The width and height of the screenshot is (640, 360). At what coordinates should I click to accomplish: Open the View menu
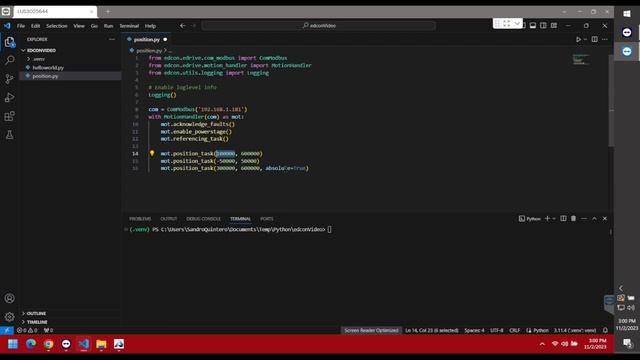click(x=79, y=26)
